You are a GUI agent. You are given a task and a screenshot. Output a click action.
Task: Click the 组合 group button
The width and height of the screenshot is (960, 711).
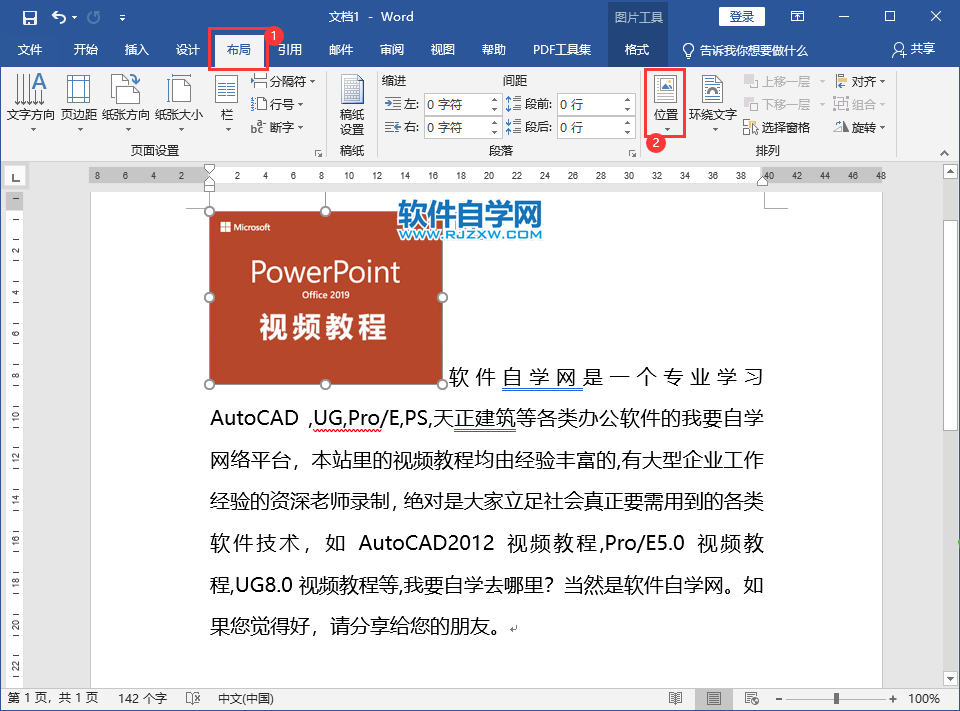(x=860, y=104)
